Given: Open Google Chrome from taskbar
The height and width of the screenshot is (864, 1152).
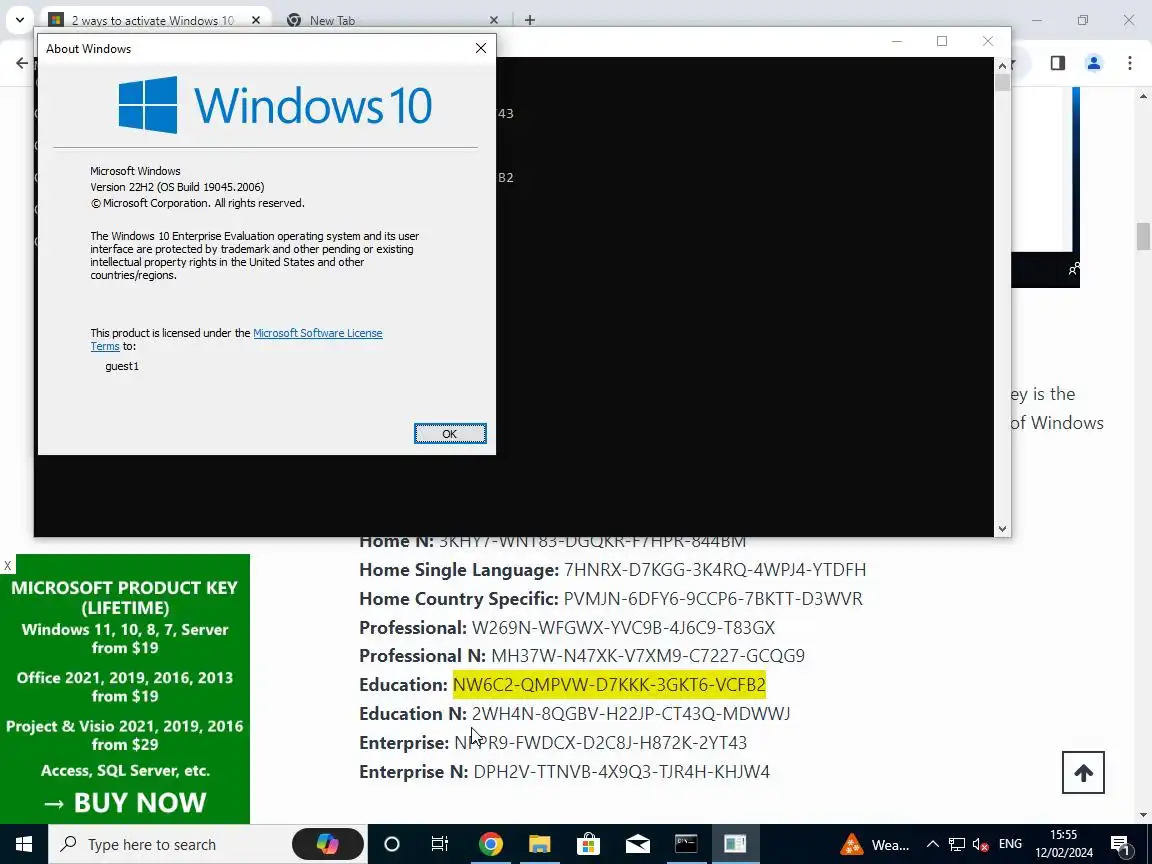Looking at the screenshot, I should pos(490,844).
